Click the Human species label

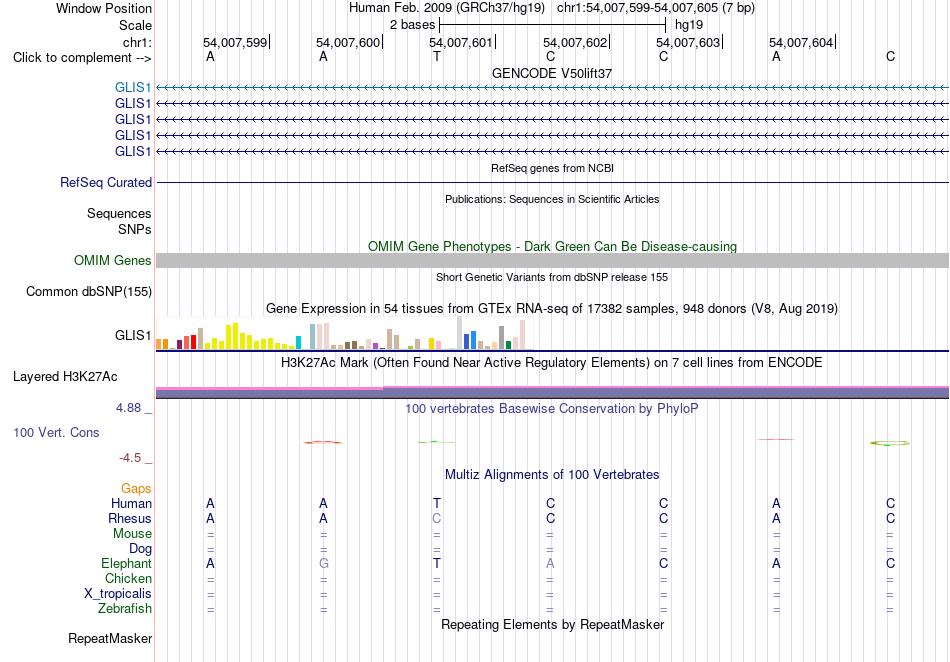131,503
